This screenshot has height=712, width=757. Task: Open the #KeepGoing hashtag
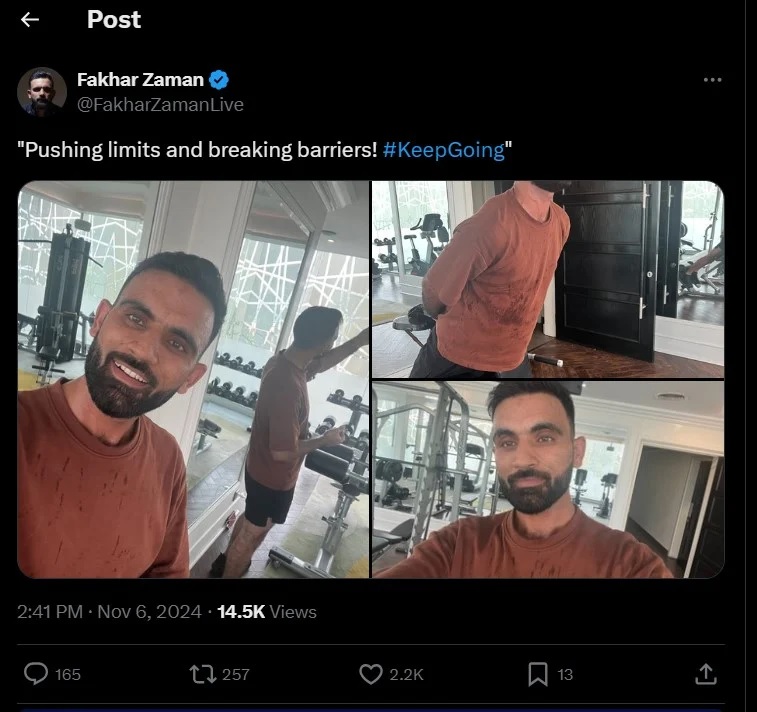point(443,149)
